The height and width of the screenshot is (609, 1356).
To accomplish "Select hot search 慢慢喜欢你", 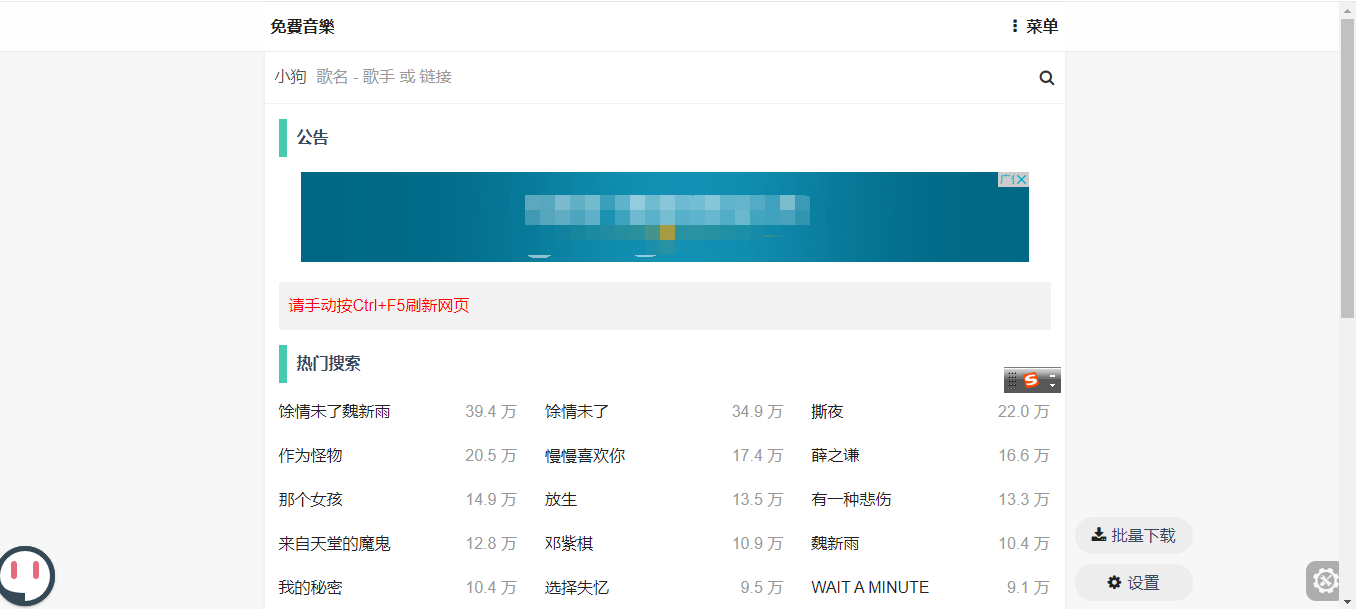I will click(585, 455).
